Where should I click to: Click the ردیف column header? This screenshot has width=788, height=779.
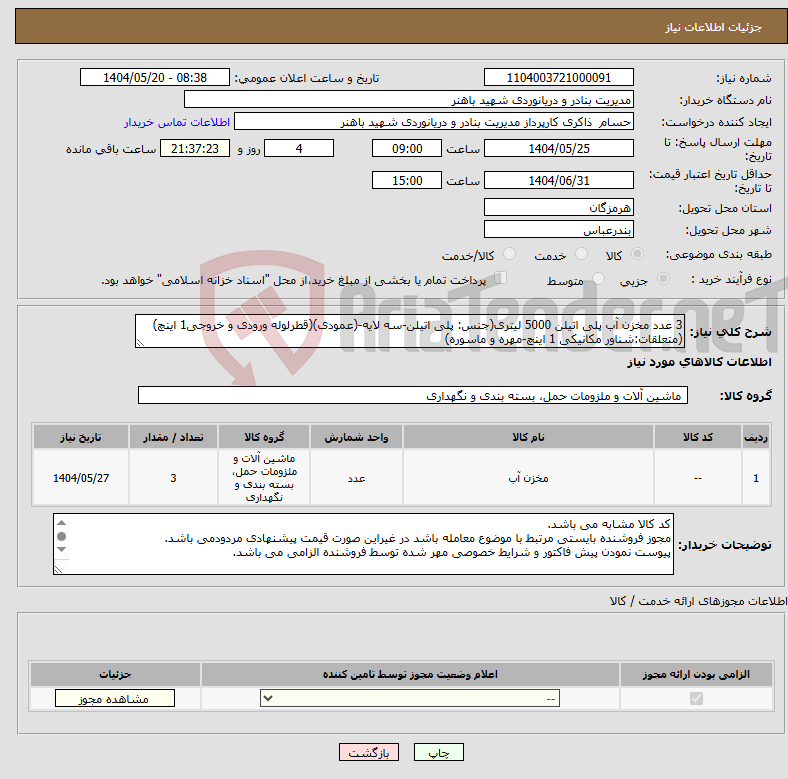point(756,437)
